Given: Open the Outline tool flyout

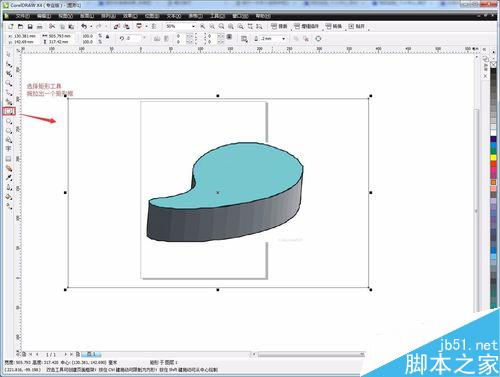Looking at the screenshot, I should pyautogui.click(x=9, y=187).
